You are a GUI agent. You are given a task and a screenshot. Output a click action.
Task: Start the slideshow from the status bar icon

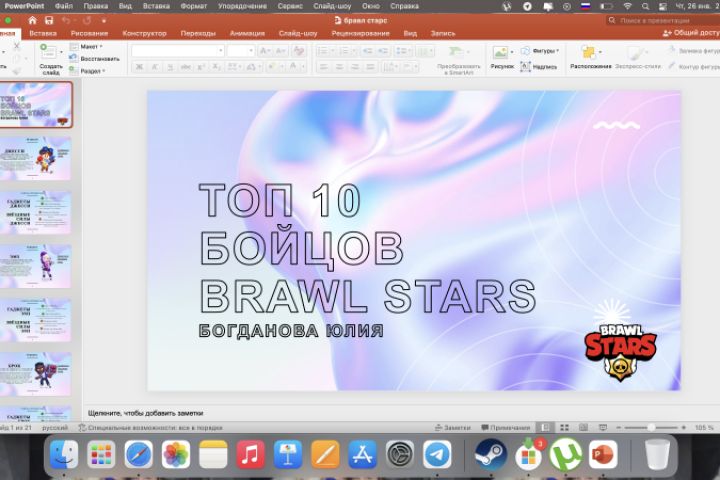pyautogui.click(x=603, y=428)
